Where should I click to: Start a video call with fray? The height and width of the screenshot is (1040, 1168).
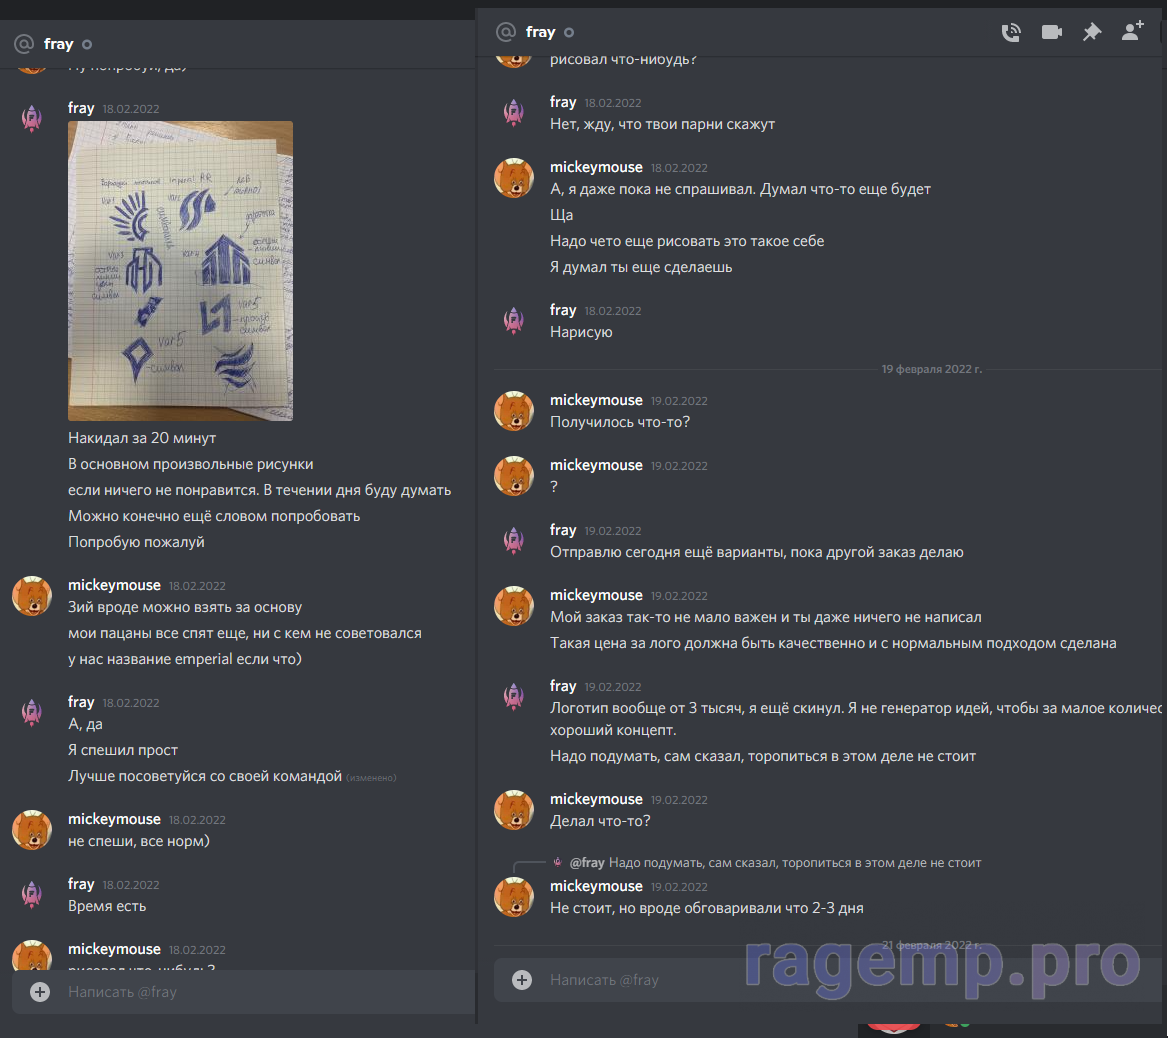coord(1051,32)
